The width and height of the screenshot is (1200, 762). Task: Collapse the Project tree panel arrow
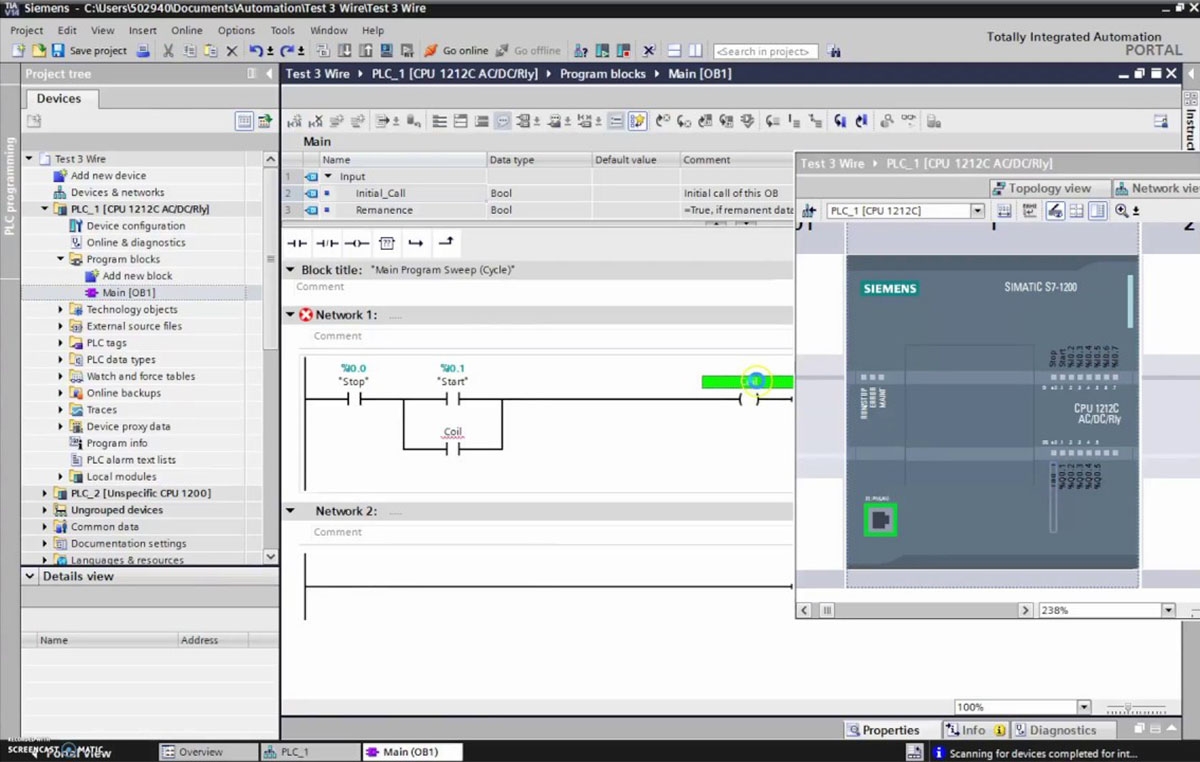[x=269, y=74]
